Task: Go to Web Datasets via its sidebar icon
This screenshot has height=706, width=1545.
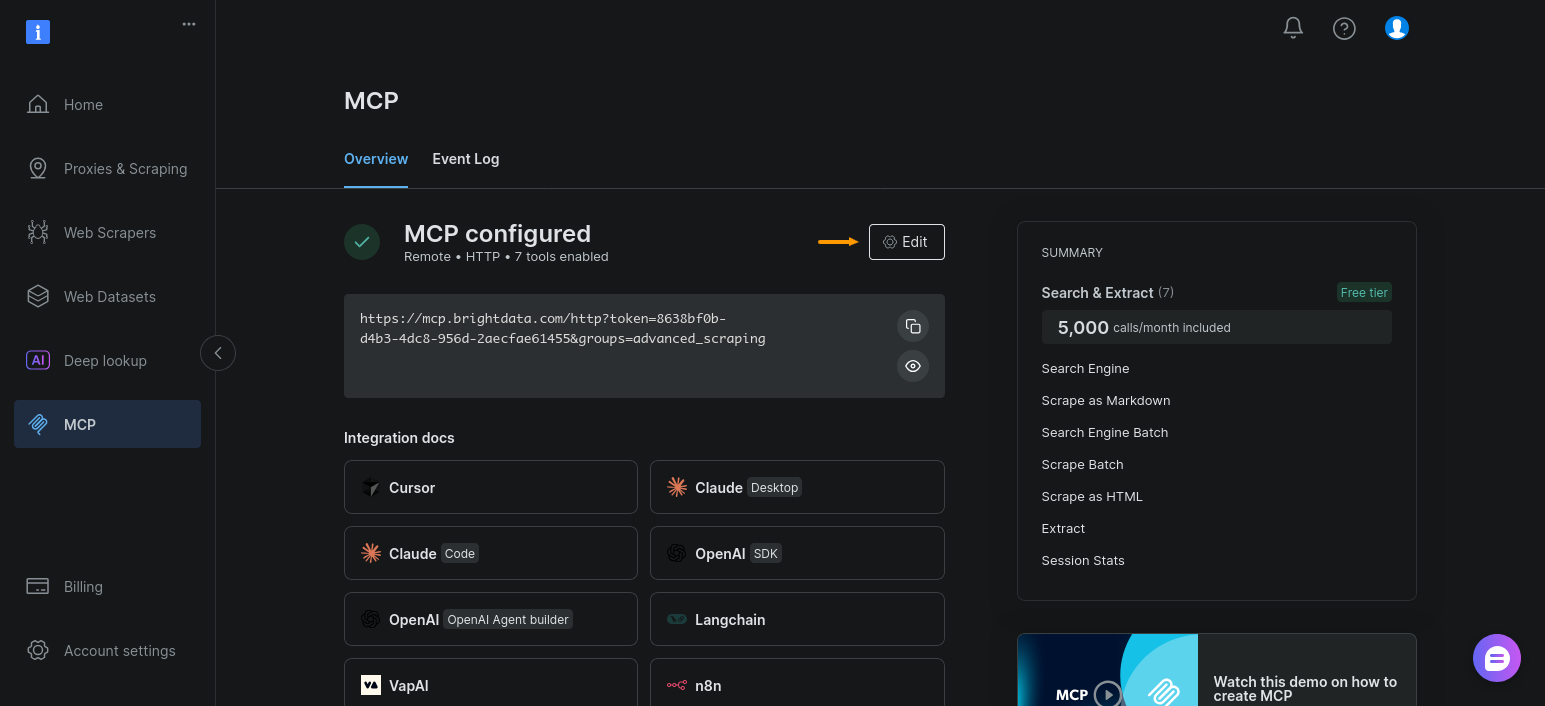Action: click(x=38, y=296)
